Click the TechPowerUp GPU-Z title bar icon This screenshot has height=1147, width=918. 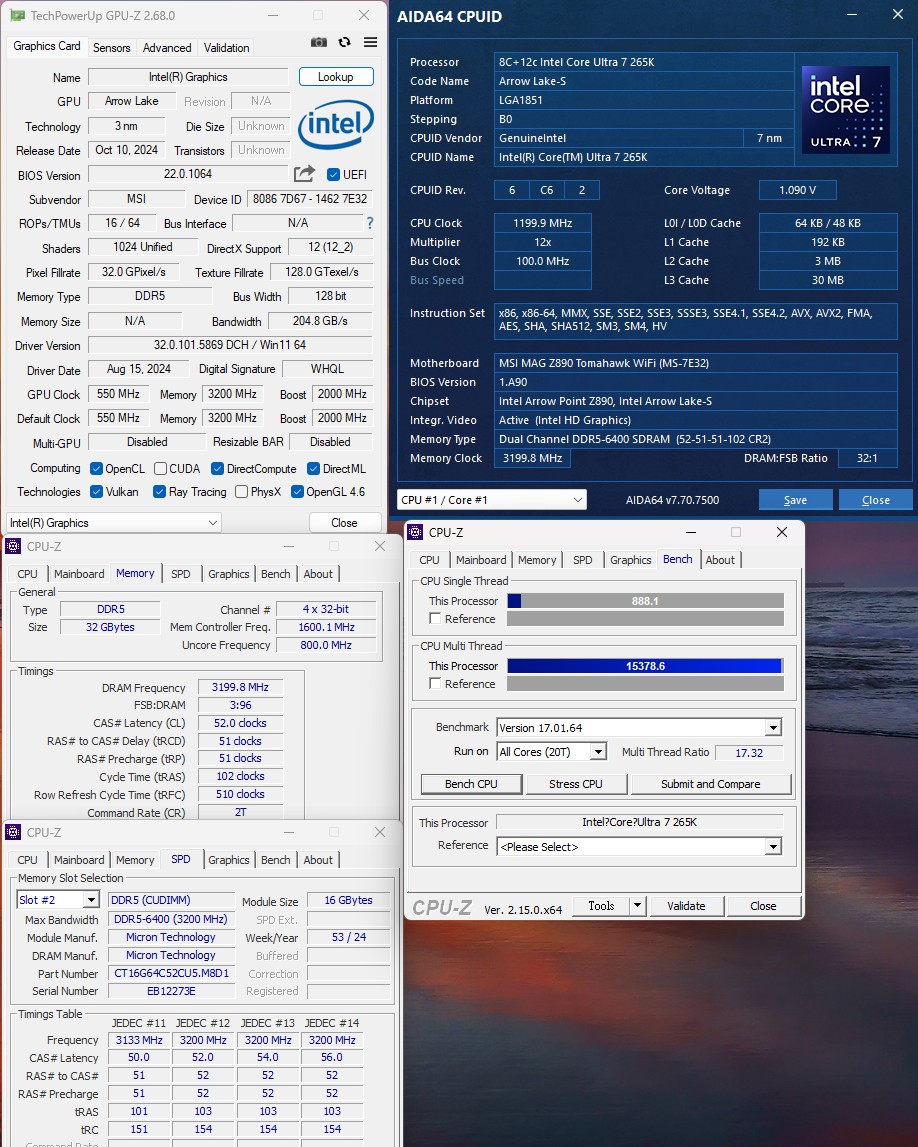pos(17,15)
